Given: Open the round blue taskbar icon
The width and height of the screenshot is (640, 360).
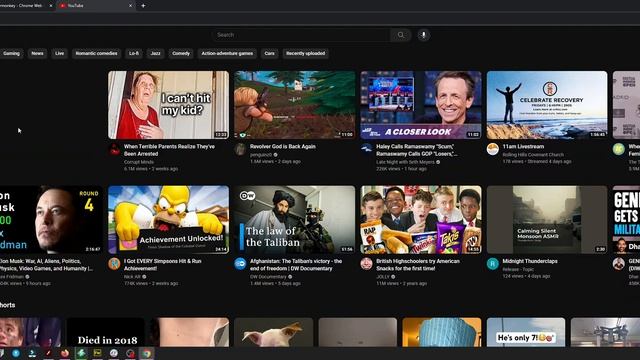Looking at the screenshot, I should coord(16,353).
